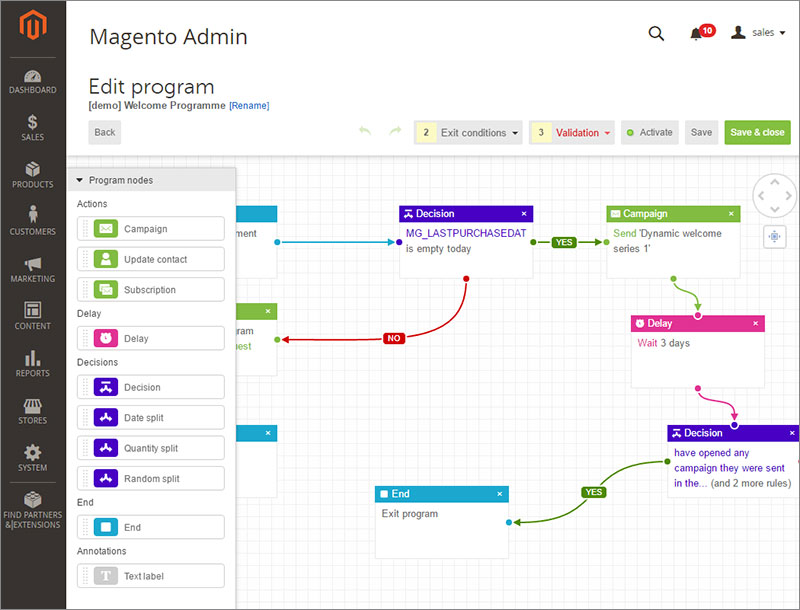The height and width of the screenshot is (610, 800).
Task: Close the End node on the canvas
Action: coord(499,494)
